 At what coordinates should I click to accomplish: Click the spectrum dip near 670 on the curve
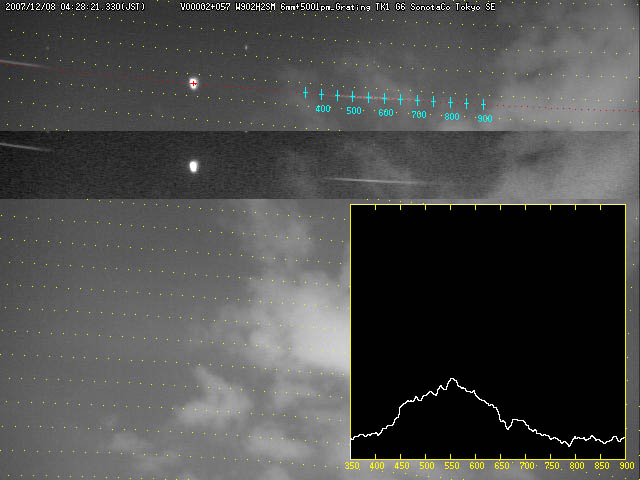tap(511, 426)
